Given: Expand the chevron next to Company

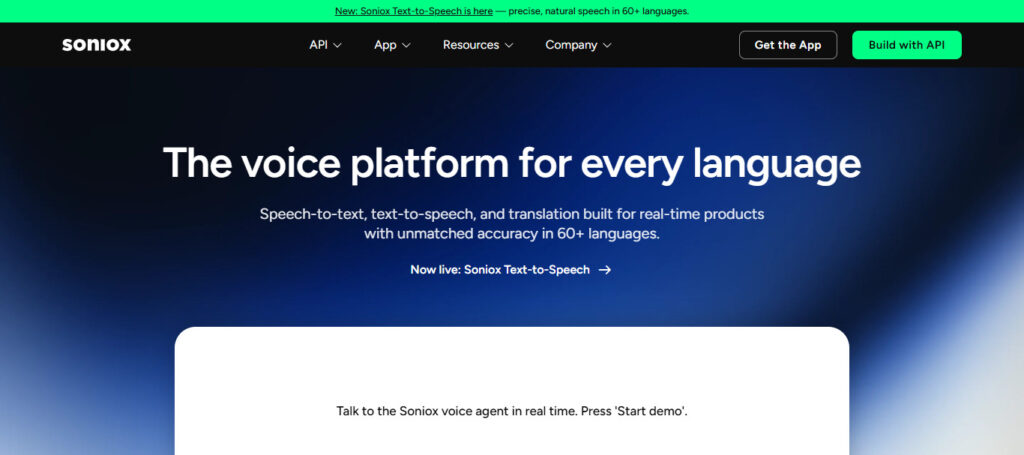Looking at the screenshot, I should pos(607,46).
